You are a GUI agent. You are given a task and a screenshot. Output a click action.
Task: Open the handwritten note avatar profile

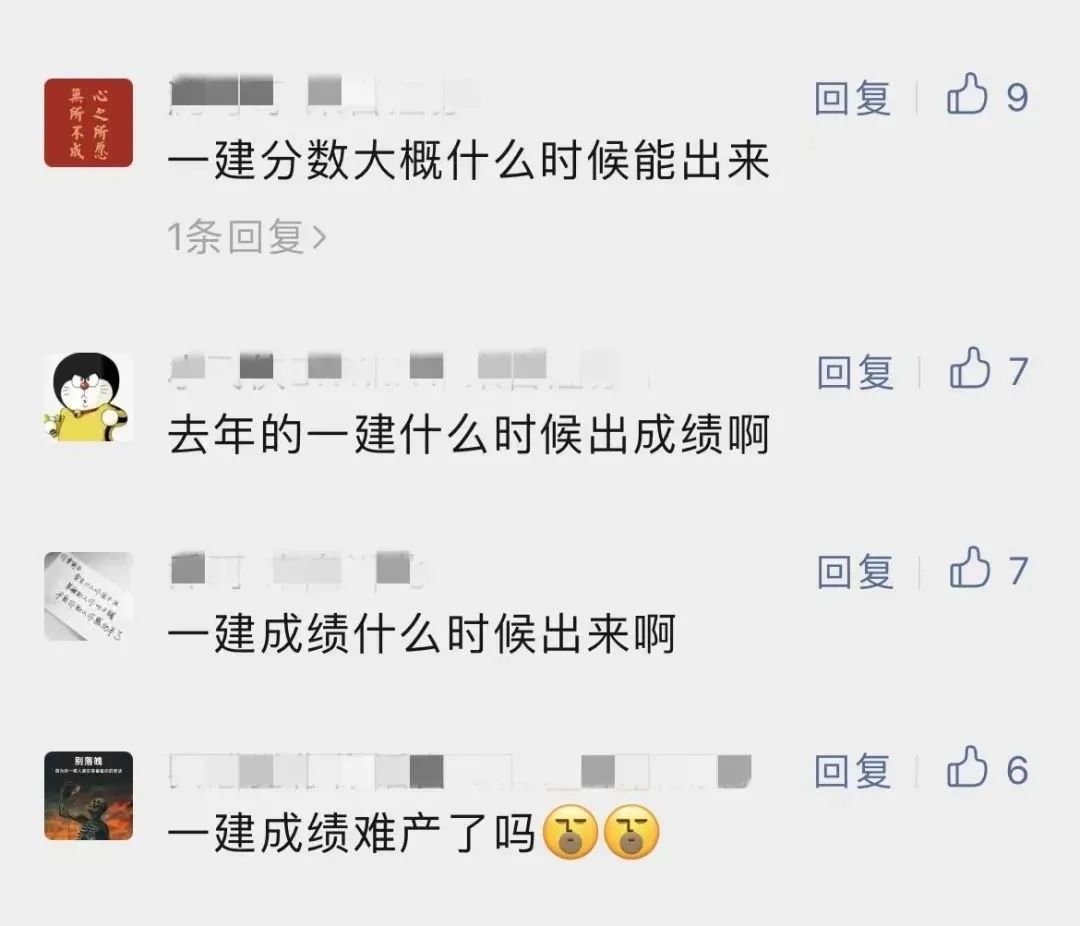point(88,597)
